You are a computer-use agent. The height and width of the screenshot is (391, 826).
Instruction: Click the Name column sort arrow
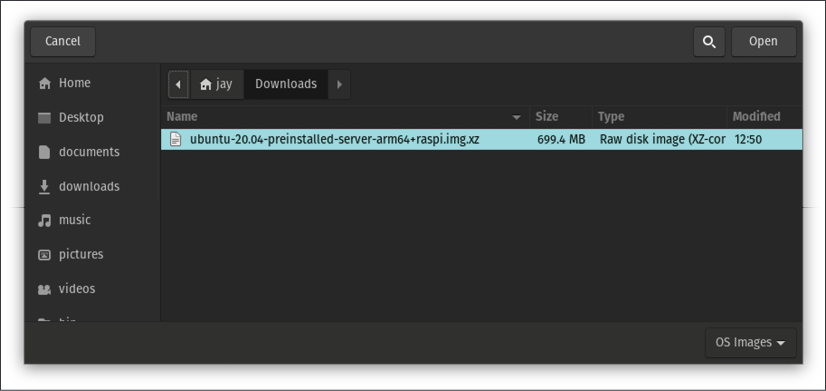(x=516, y=117)
